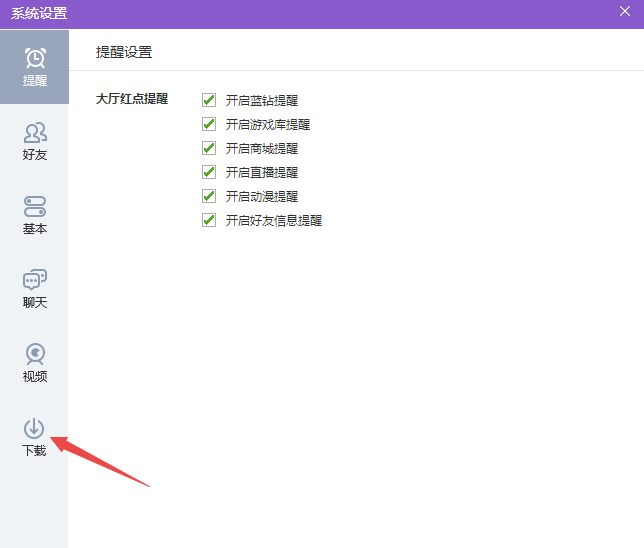Click the 提醒设置 page heading
This screenshot has width=644, height=548.
pyautogui.click(x=124, y=52)
